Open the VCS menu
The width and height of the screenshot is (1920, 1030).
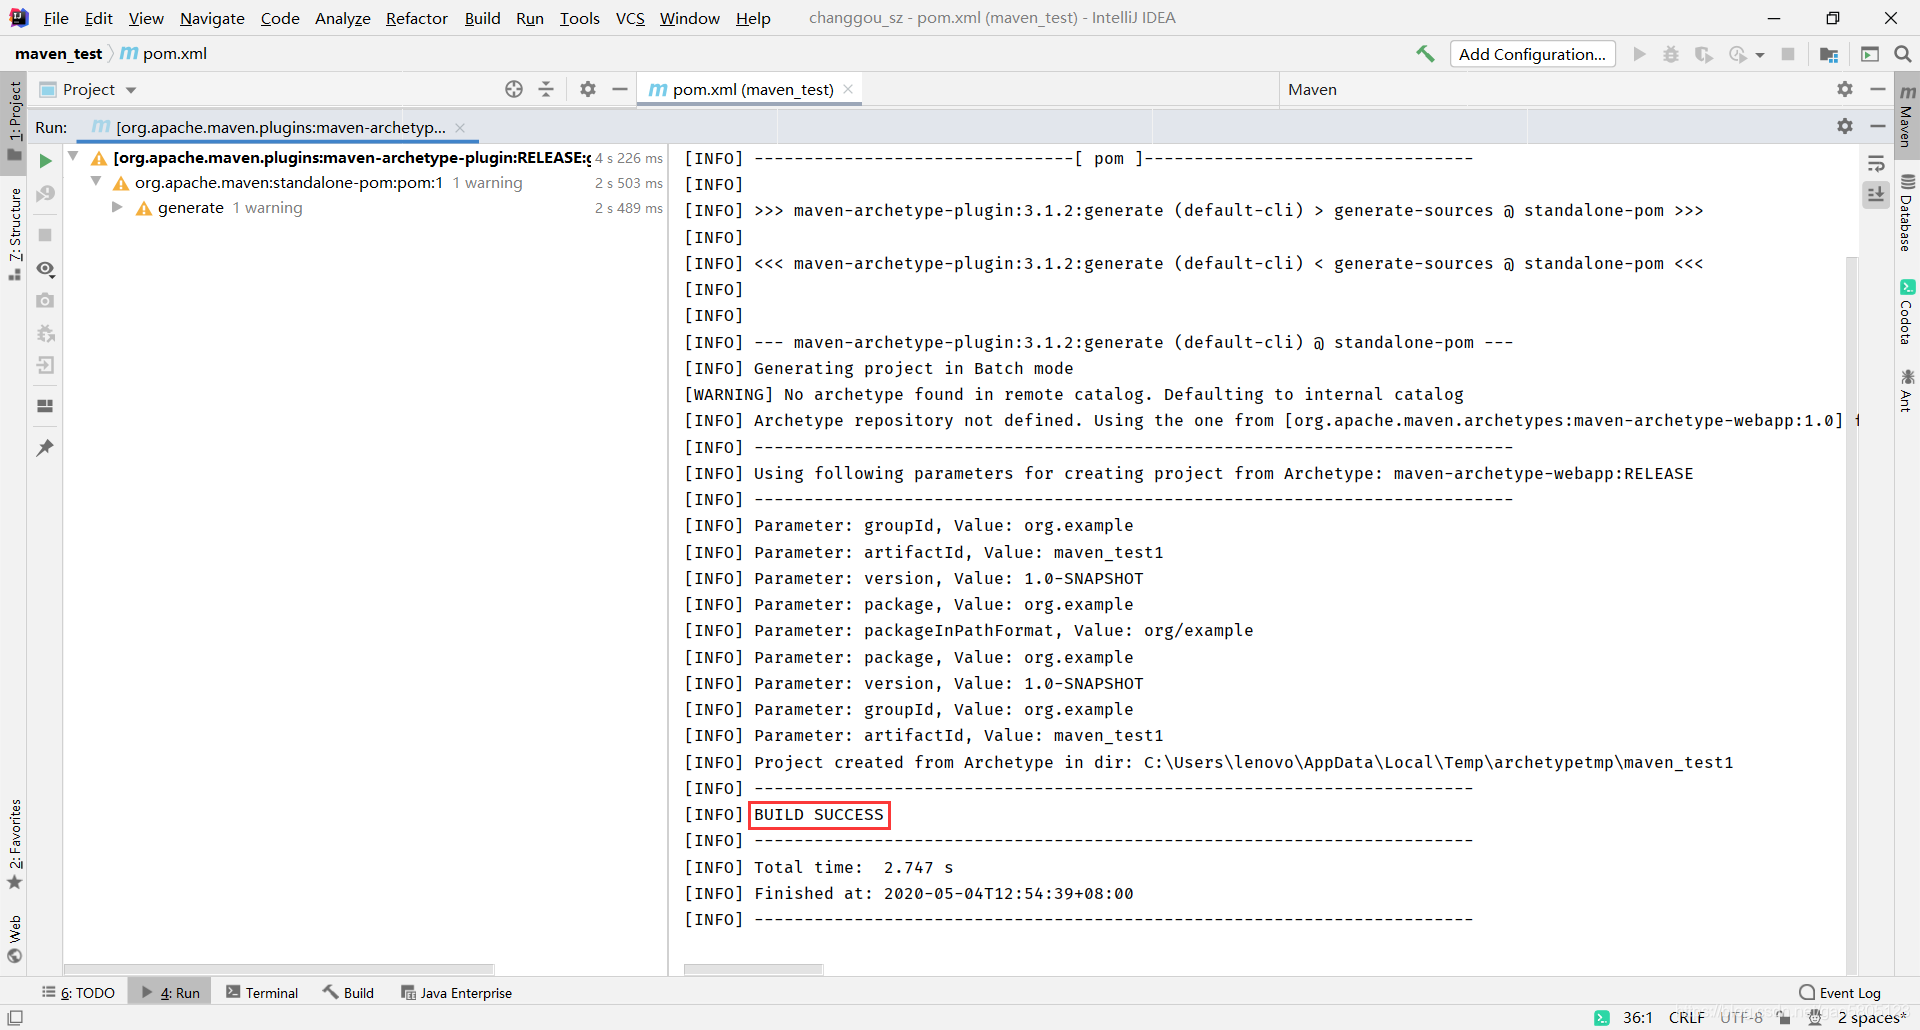click(630, 18)
